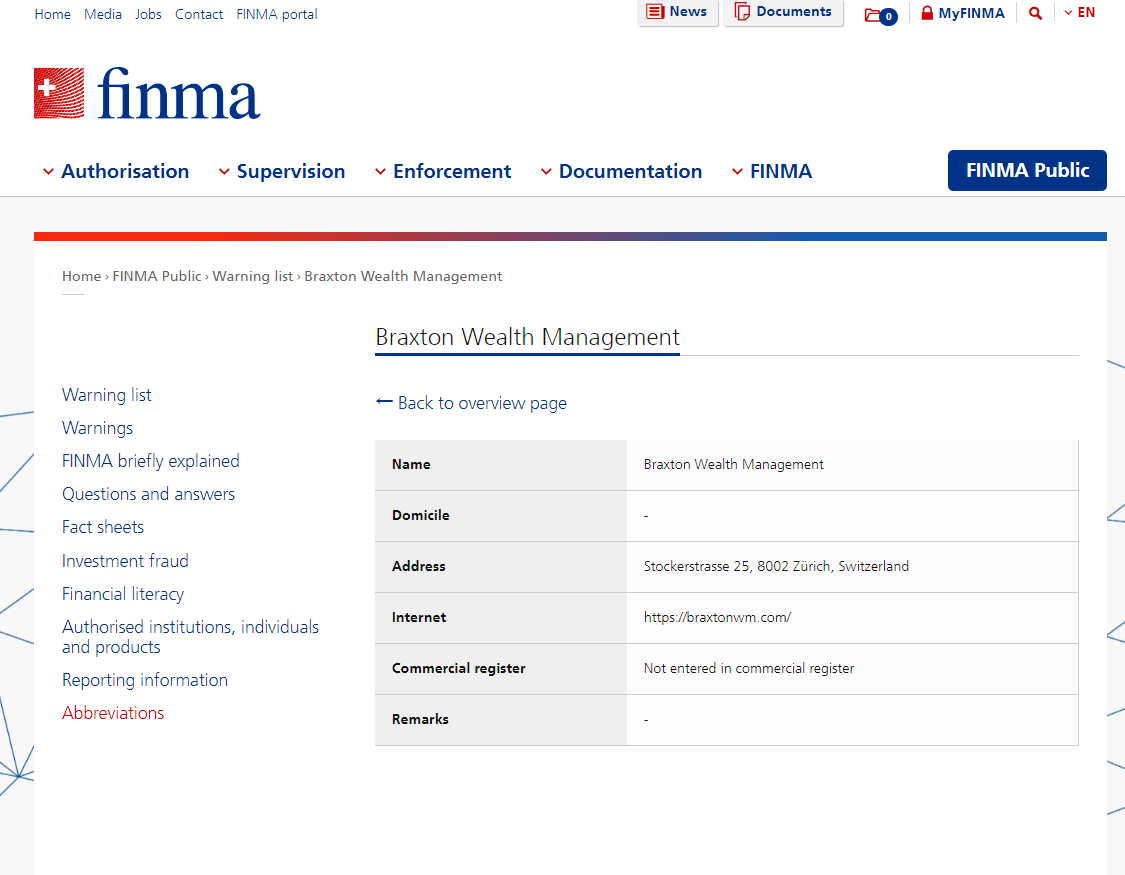
Task: Click the FINMA Public button
Action: pyautogui.click(x=1027, y=170)
